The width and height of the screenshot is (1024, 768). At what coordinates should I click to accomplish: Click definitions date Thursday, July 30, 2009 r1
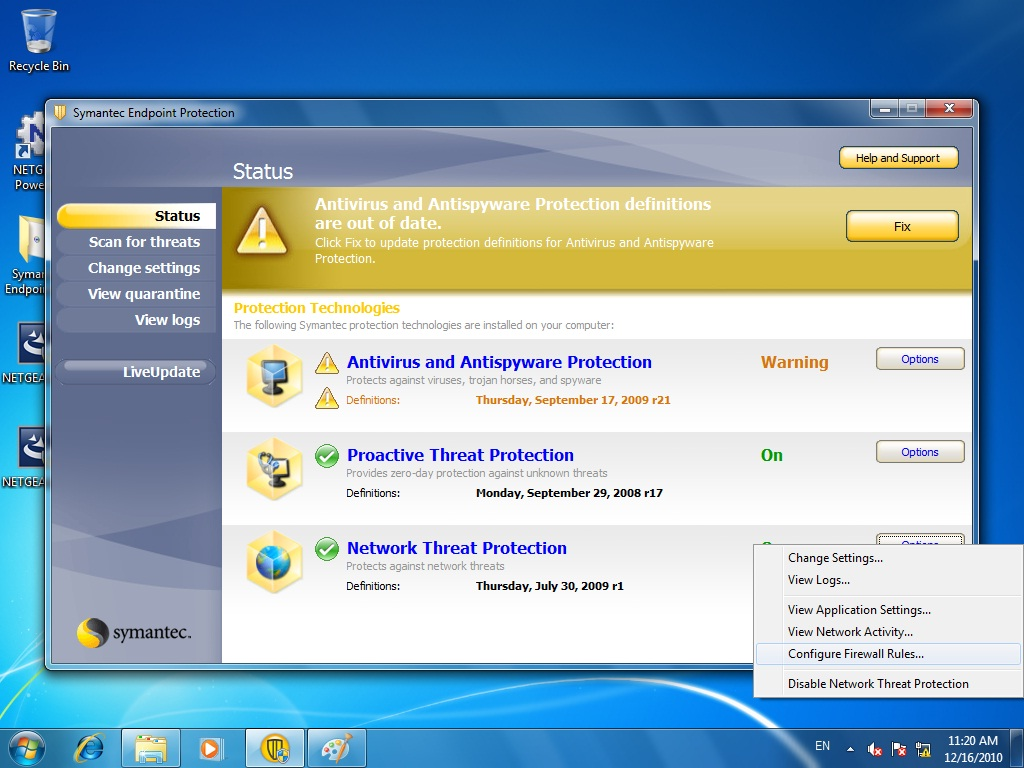point(549,586)
